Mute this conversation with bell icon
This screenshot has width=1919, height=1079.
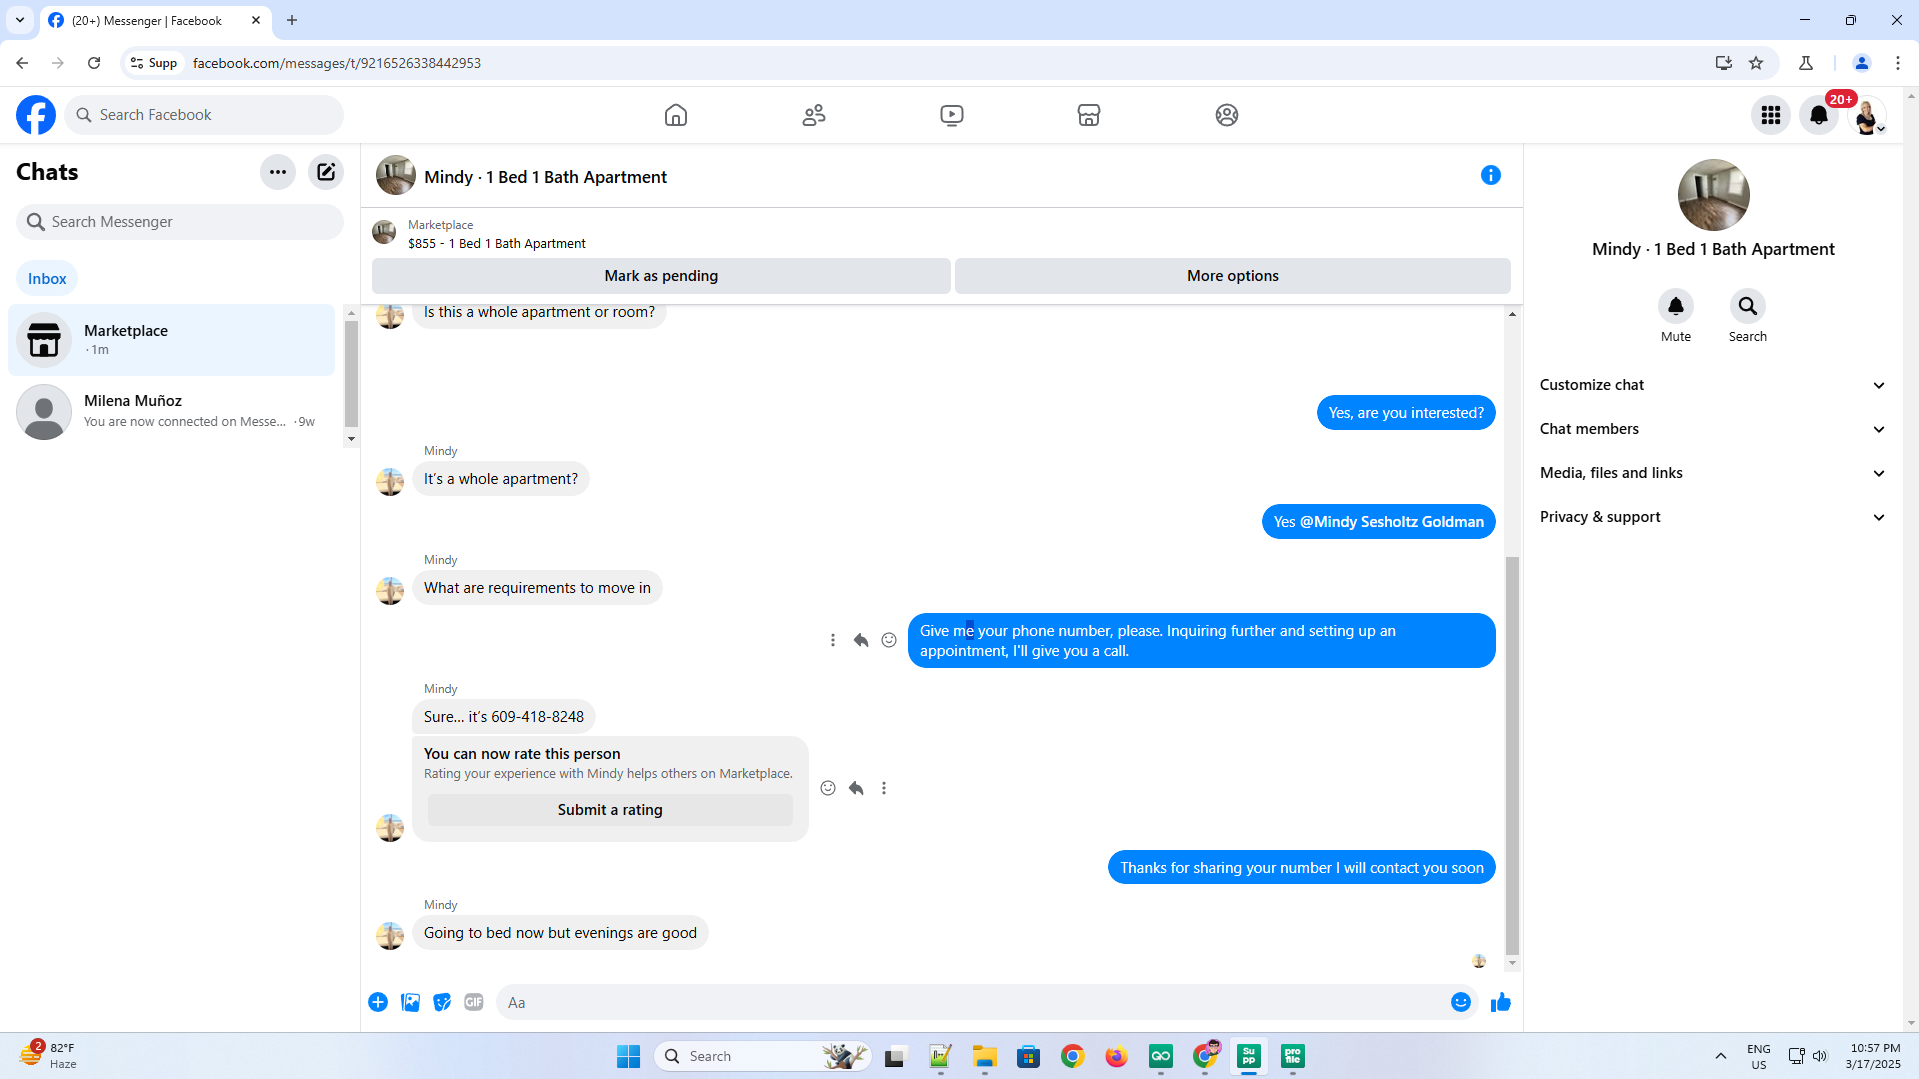(x=1676, y=306)
